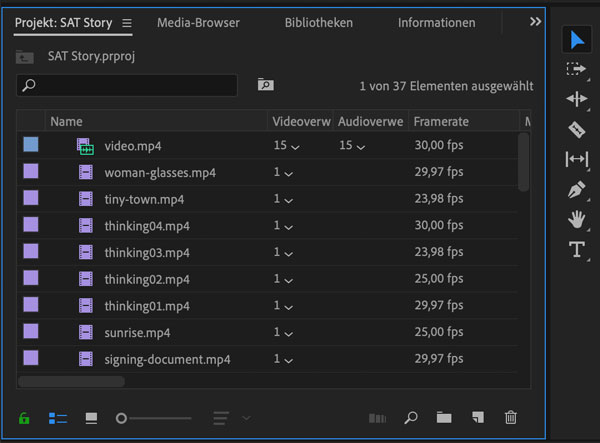Select the Hand tool
The width and height of the screenshot is (600, 443).
click(x=576, y=220)
